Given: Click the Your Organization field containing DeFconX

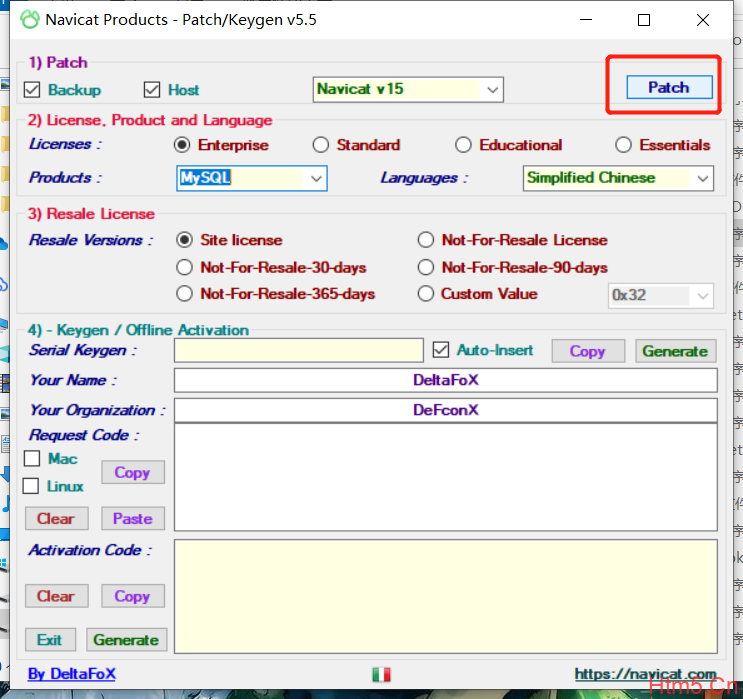Looking at the screenshot, I should 445,410.
